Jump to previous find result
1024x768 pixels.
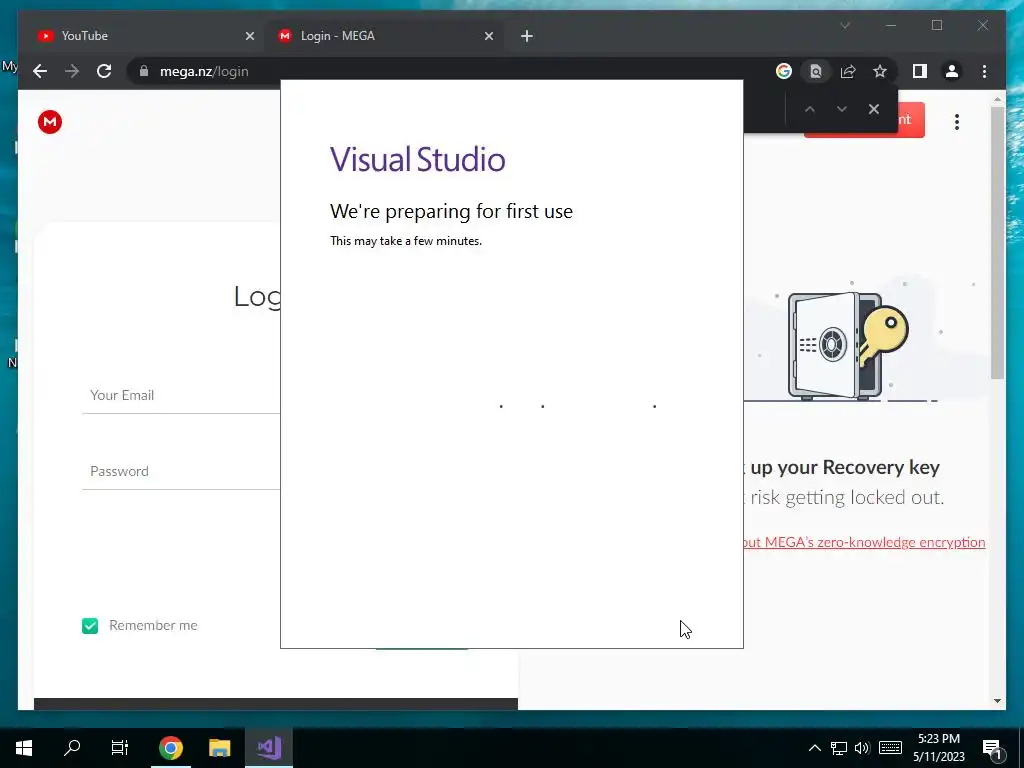(x=810, y=109)
